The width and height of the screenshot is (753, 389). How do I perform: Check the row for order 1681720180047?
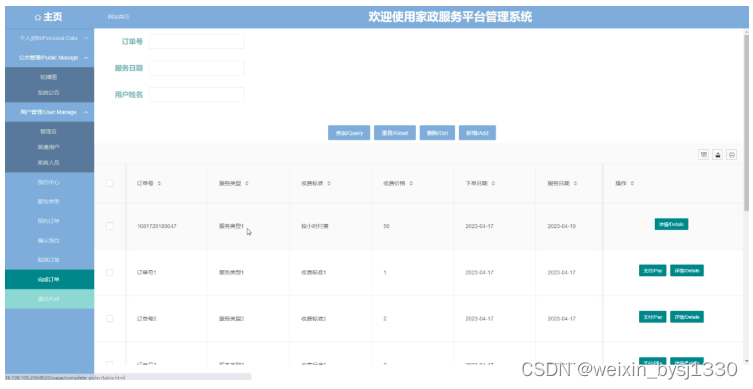pyautogui.click(x=109, y=226)
